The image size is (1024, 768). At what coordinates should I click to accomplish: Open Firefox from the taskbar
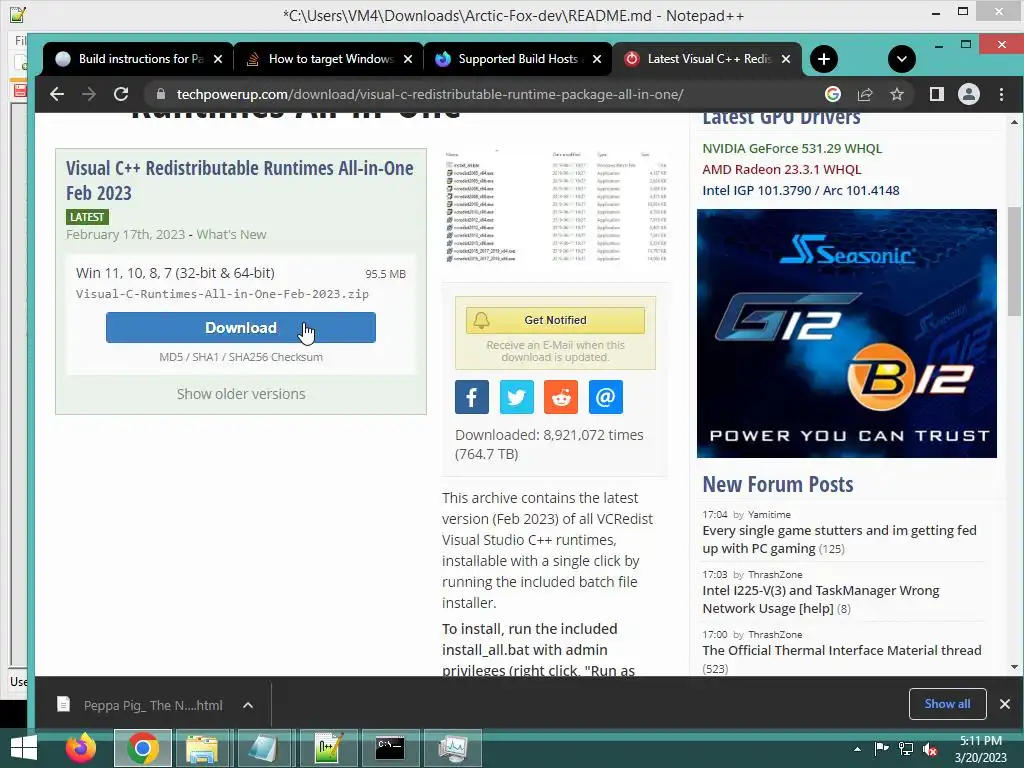point(81,748)
